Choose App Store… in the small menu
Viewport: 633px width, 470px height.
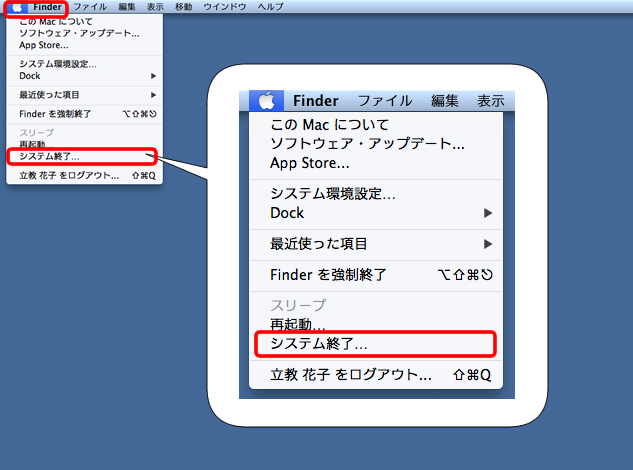pos(84,45)
